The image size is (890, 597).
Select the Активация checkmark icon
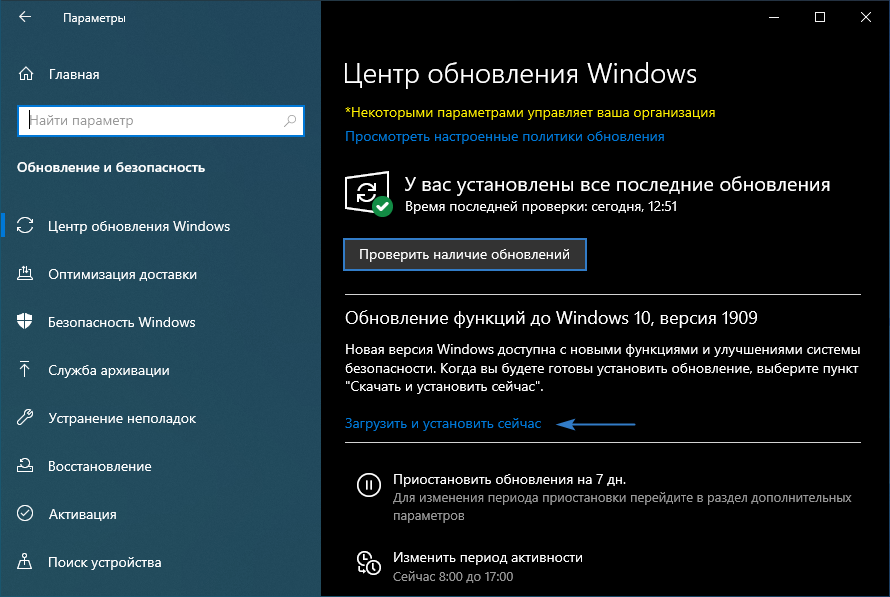click(25, 514)
